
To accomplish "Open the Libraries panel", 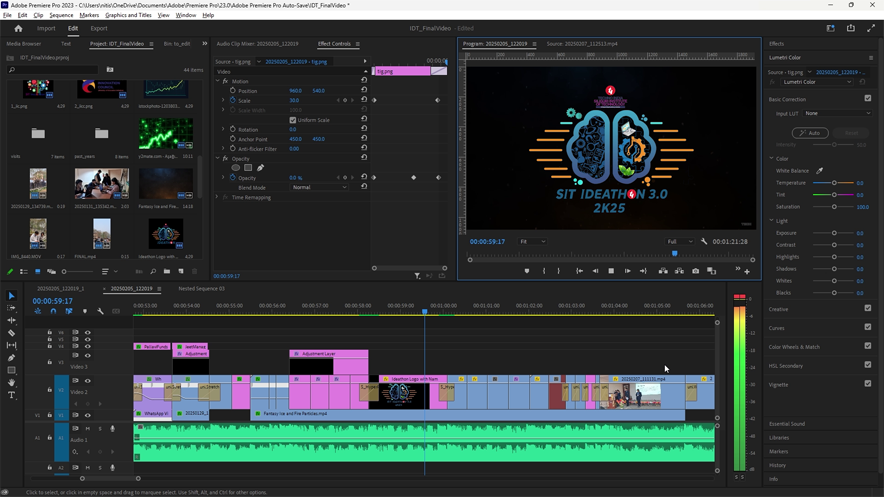I will [x=779, y=438].
